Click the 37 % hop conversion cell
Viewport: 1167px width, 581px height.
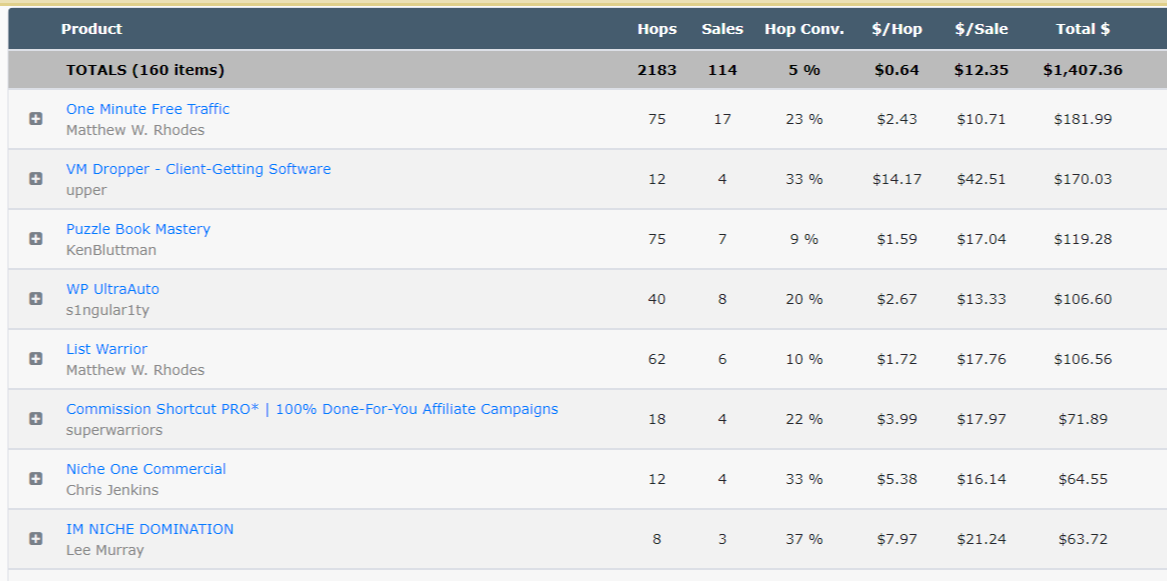tap(805, 539)
